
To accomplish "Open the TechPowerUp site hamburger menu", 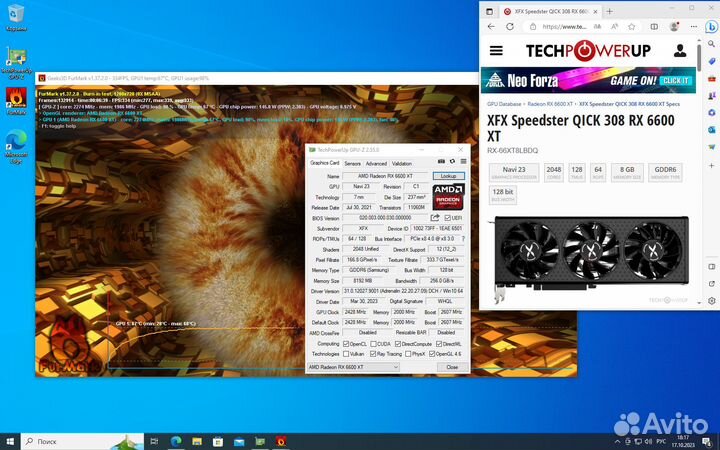I will (496, 51).
